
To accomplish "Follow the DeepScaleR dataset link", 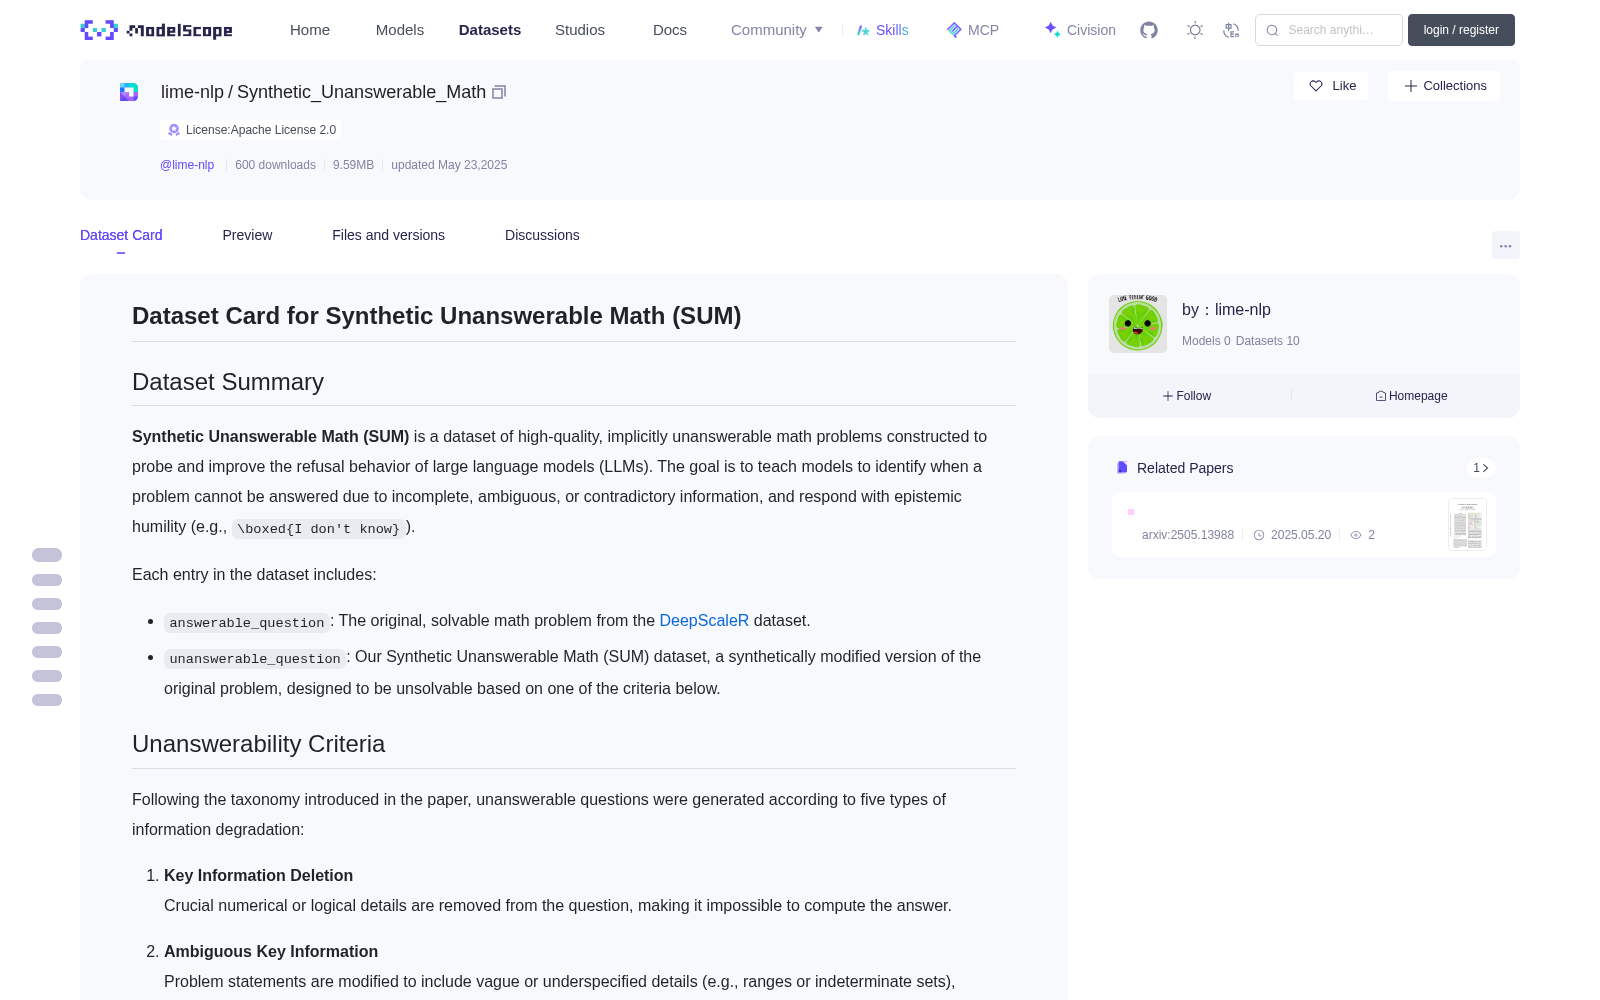I will pos(704,621).
